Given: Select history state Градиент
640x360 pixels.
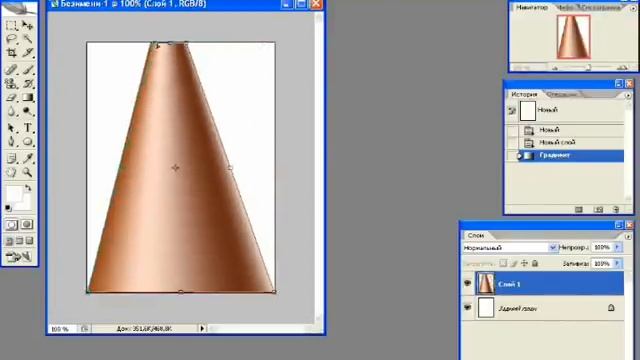Looking at the screenshot, I should (x=571, y=156).
